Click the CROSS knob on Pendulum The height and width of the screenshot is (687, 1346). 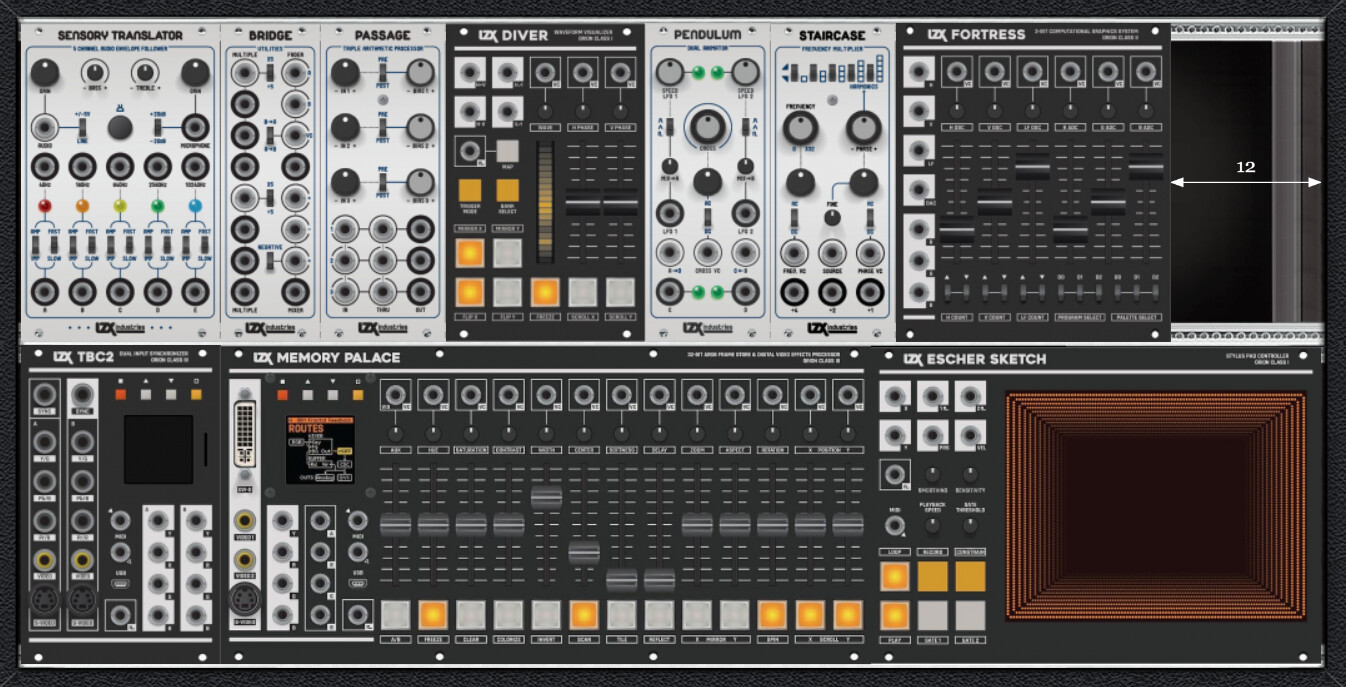coord(707,127)
